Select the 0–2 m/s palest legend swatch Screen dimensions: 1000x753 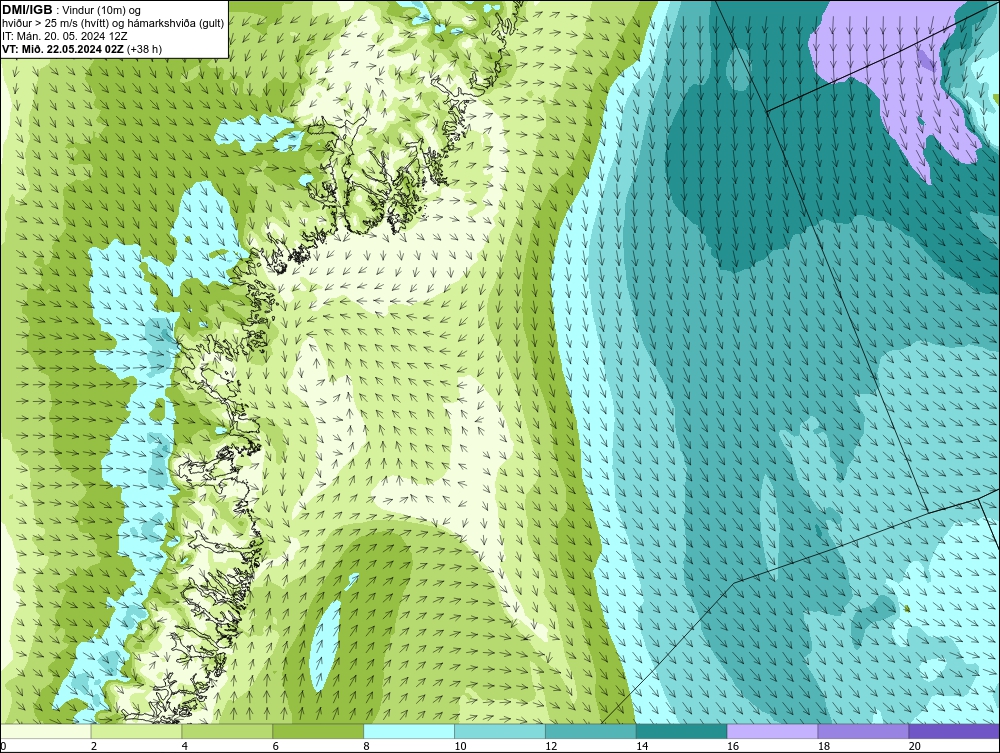46,731
